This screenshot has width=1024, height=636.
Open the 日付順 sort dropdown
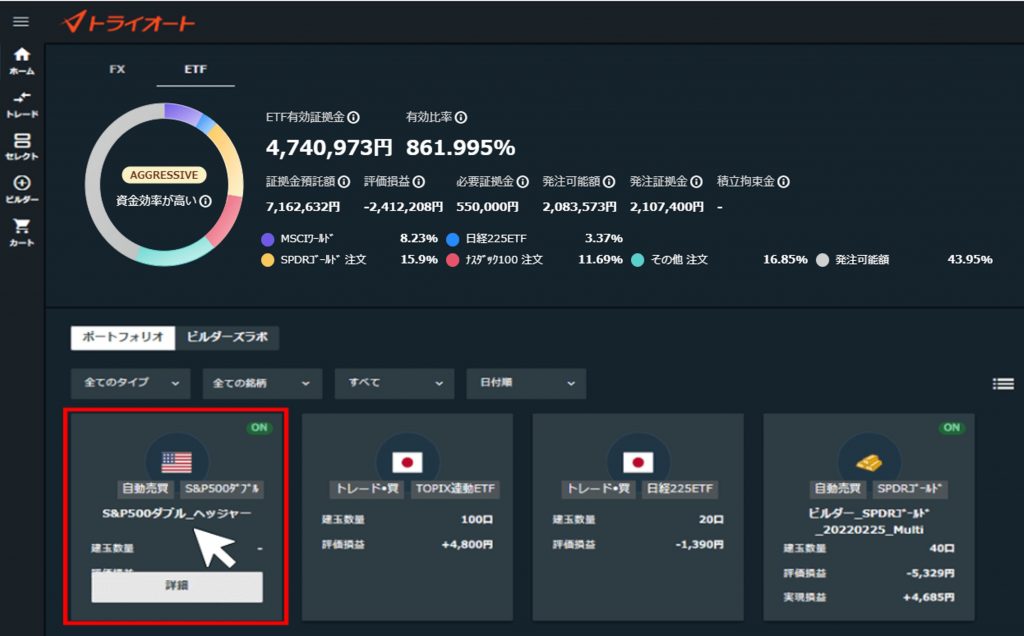[526, 383]
